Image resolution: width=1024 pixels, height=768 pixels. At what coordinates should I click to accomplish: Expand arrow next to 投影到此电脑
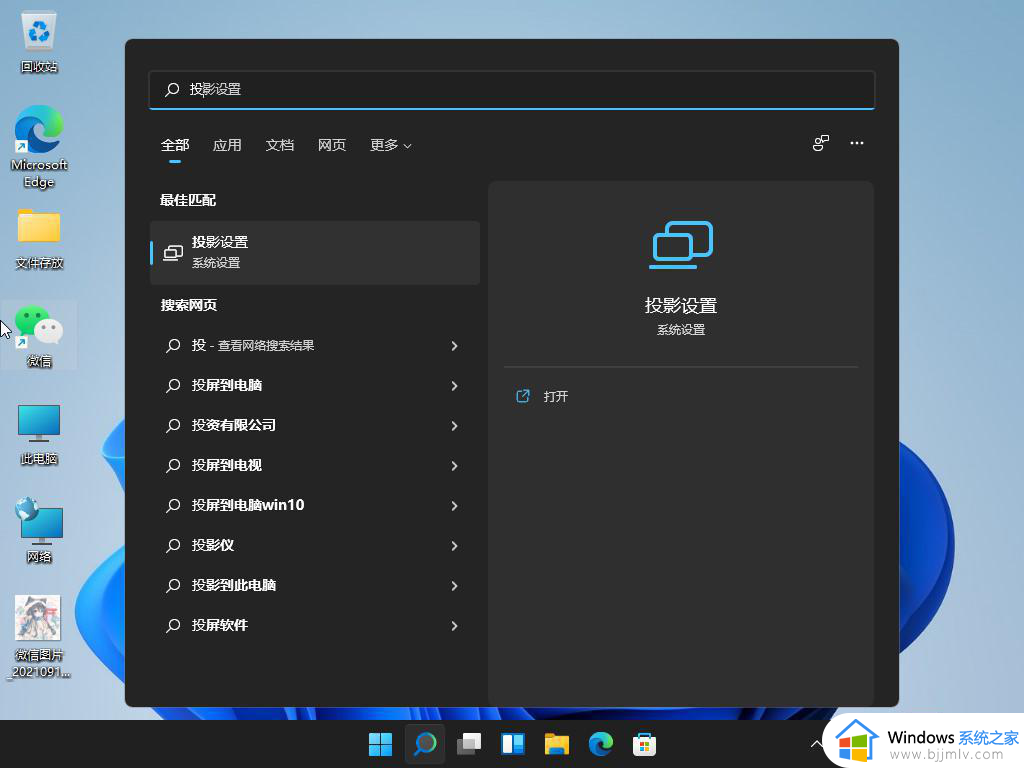[455, 586]
